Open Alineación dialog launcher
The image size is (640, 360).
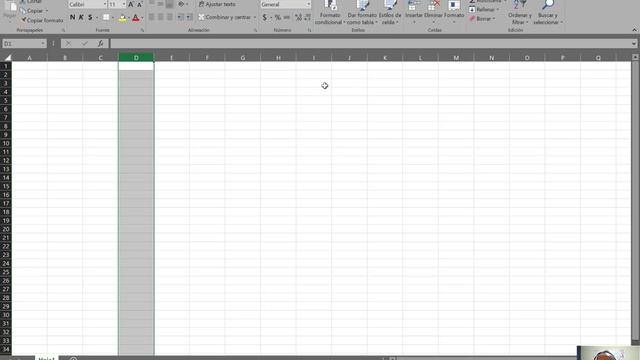[x=256, y=30]
